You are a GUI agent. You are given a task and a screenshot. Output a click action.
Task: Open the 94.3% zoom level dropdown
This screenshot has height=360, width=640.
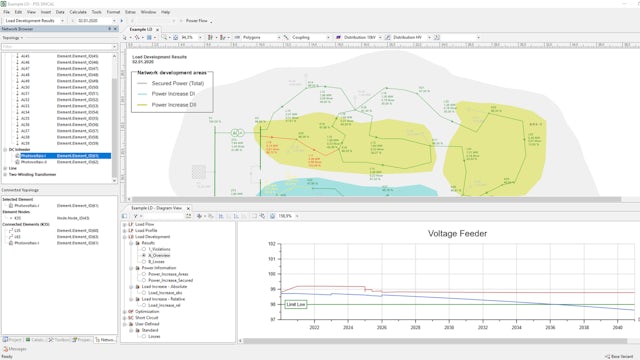200,38
